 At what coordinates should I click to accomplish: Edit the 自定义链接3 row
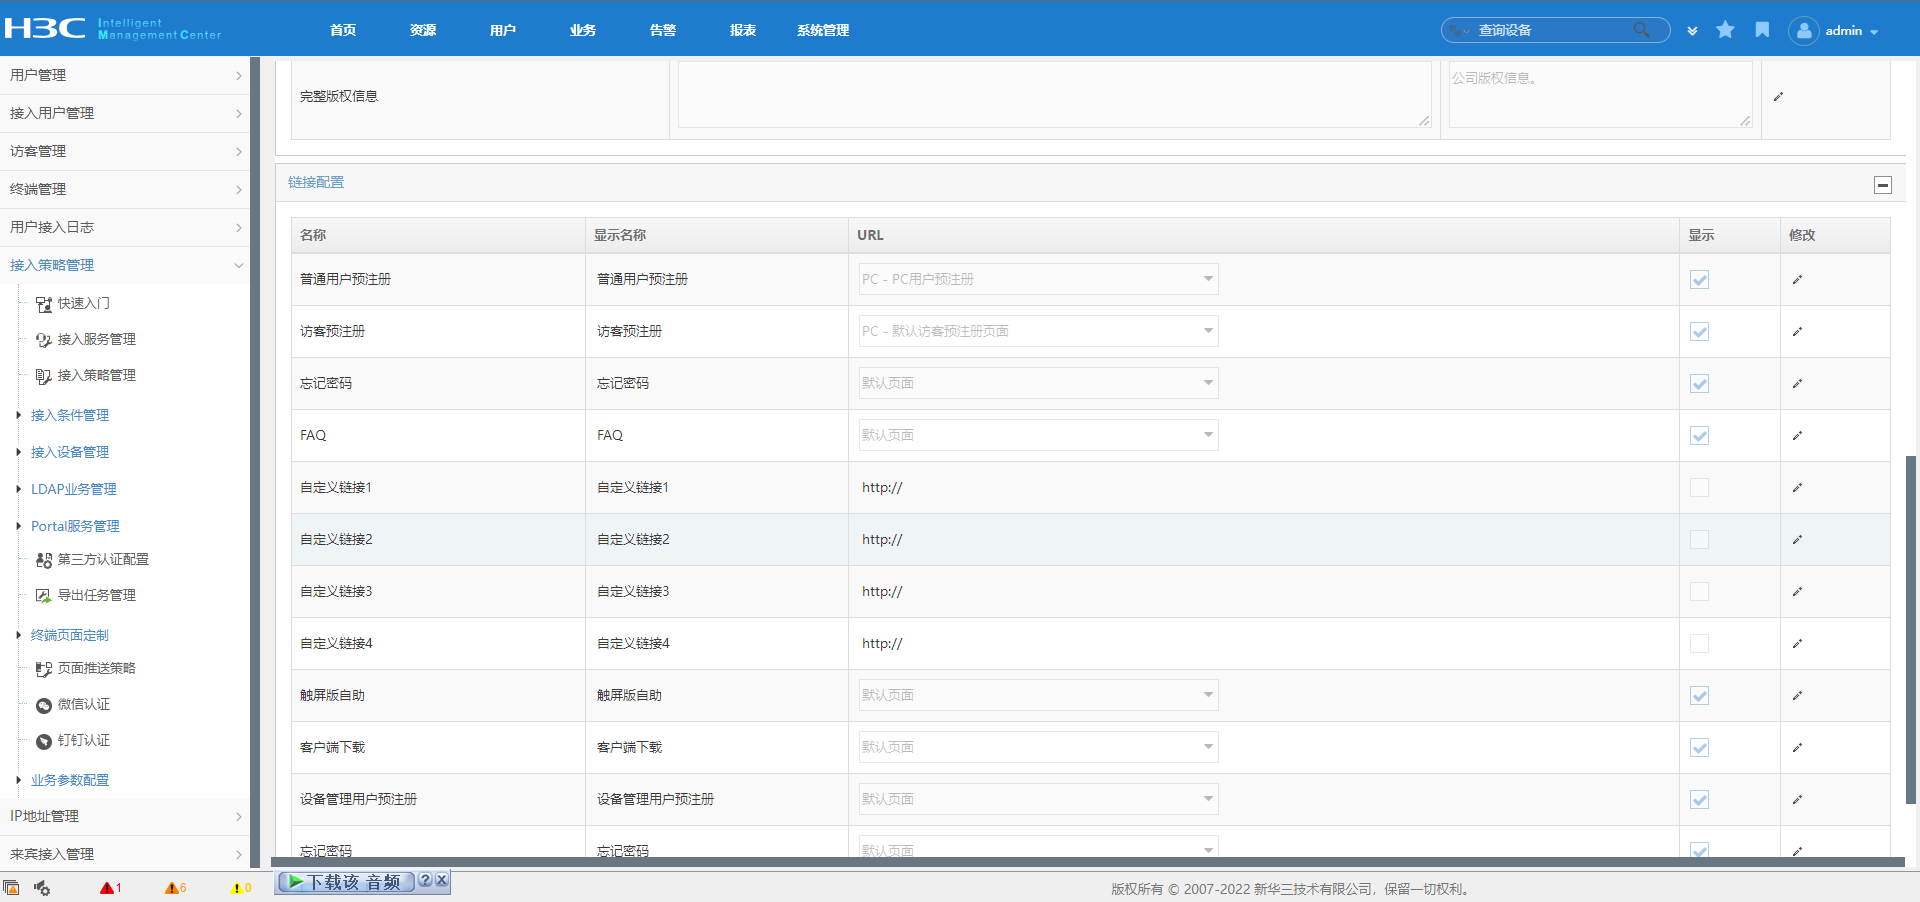coord(1797,592)
